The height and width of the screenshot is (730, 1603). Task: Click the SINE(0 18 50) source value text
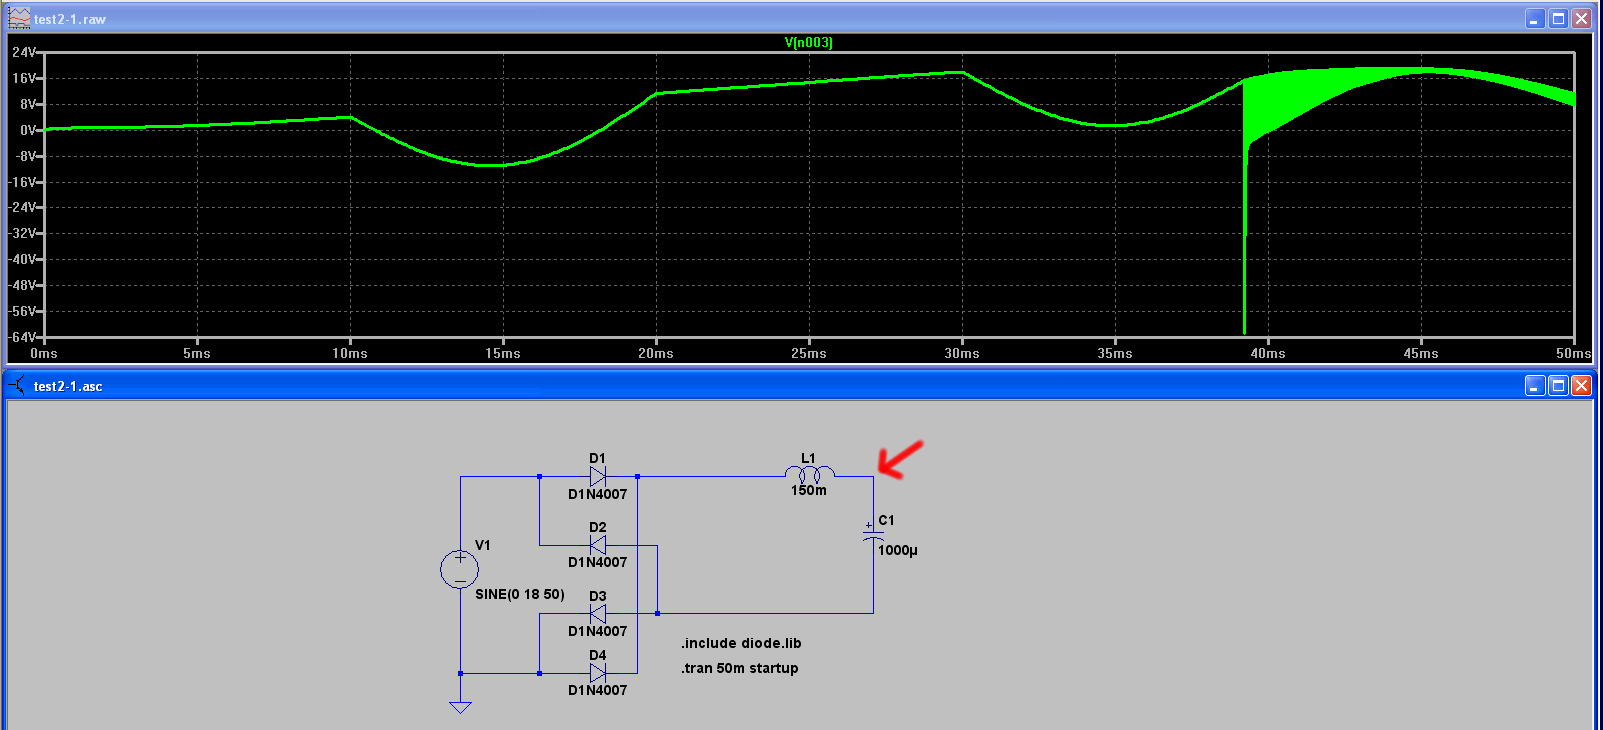pyautogui.click(x=520, y=594)
